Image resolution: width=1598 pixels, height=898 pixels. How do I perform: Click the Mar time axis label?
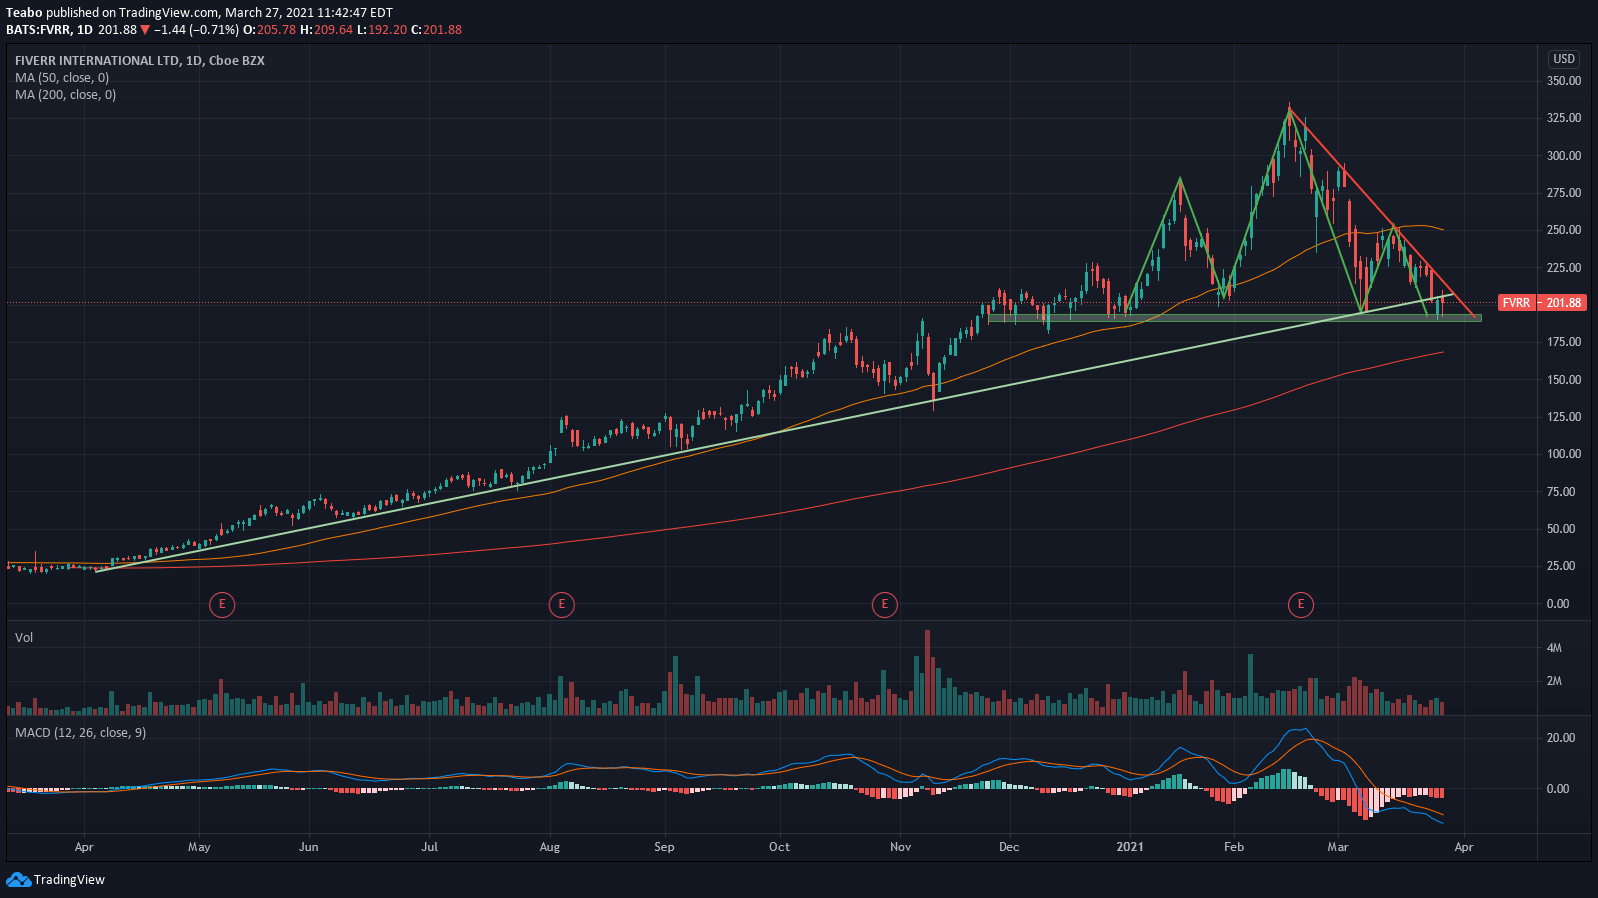click(1338, 847)
